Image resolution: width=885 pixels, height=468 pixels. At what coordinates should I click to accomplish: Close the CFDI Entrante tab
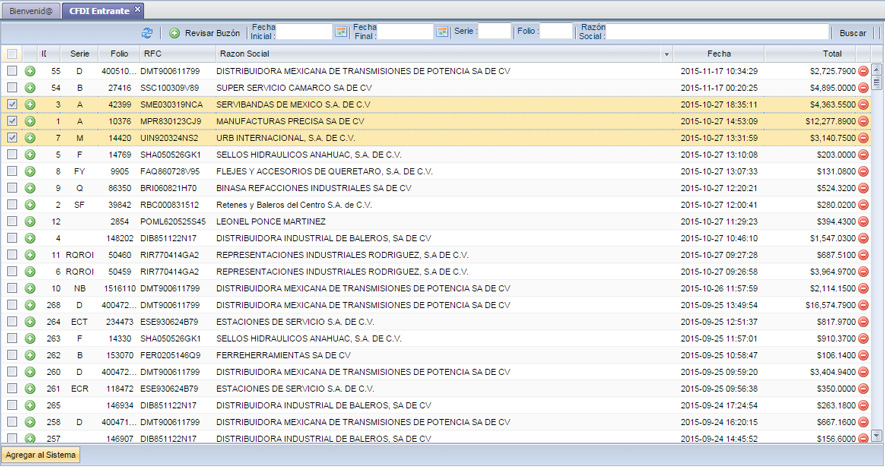(x=137, y=10)
